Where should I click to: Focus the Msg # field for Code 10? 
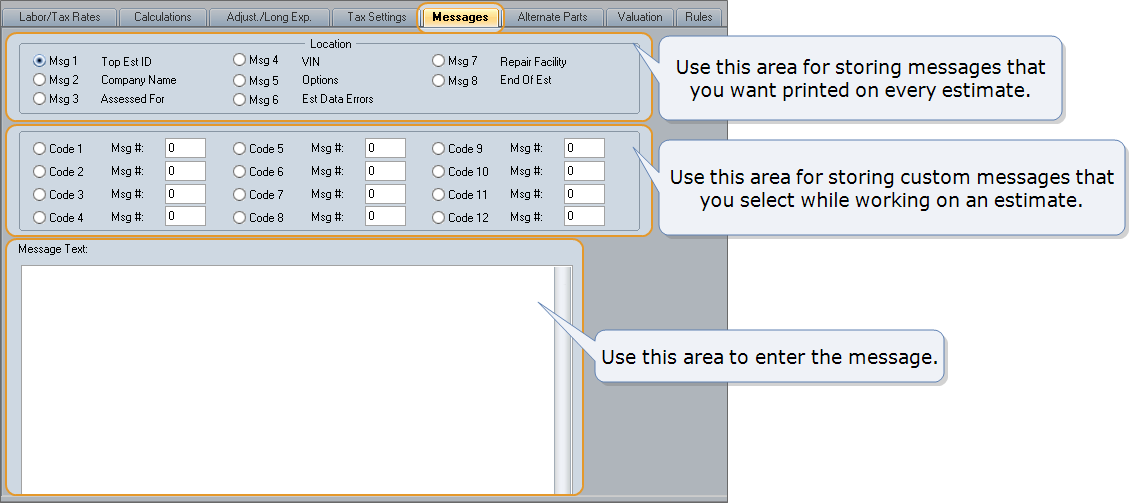(584, 171)
